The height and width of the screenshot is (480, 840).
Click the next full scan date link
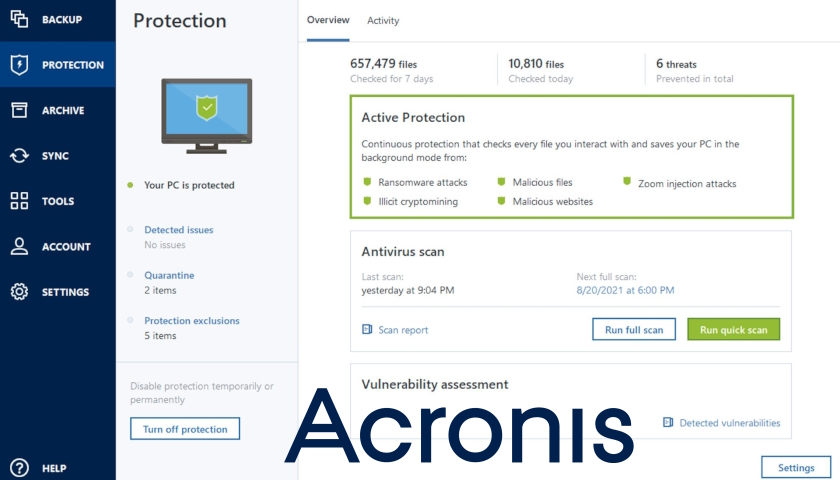point(625,290)
